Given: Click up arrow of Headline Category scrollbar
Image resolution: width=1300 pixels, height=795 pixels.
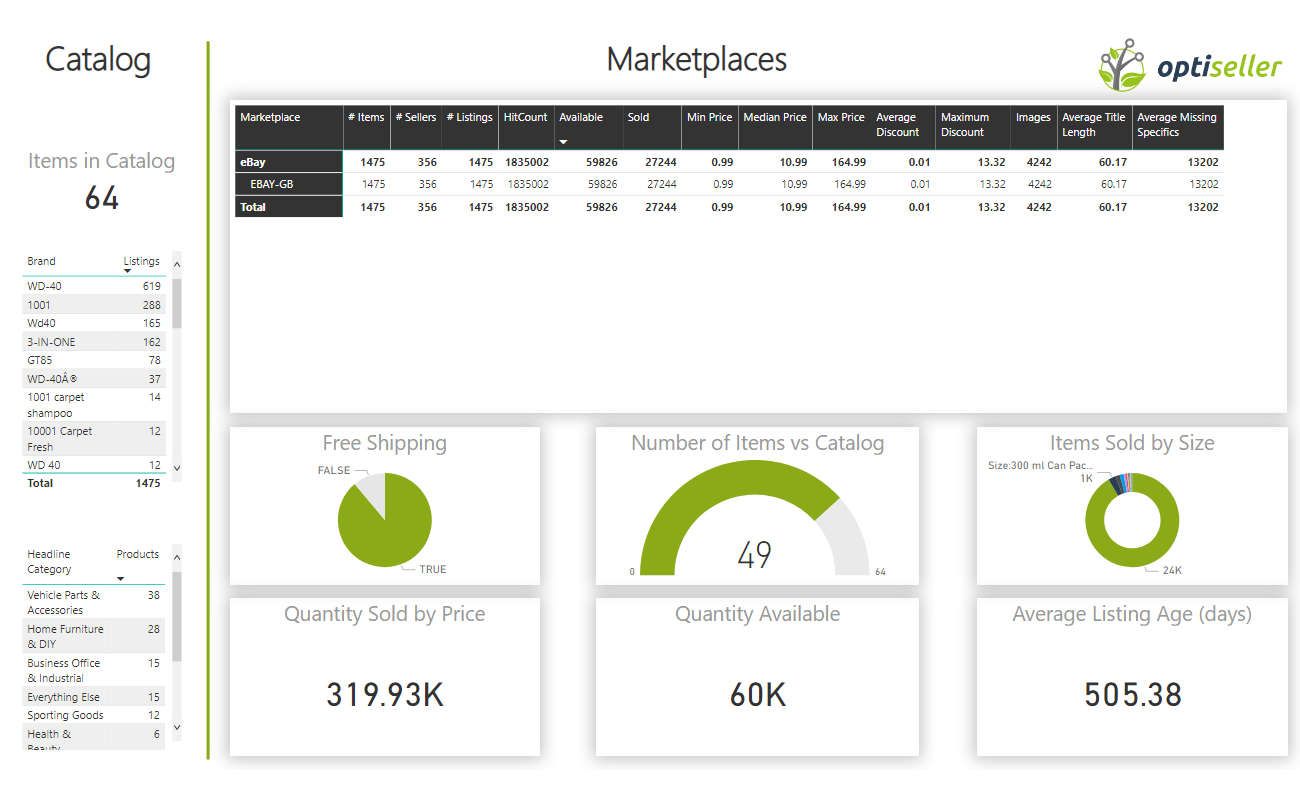Looking at the screenshot, I should [177, 556].
